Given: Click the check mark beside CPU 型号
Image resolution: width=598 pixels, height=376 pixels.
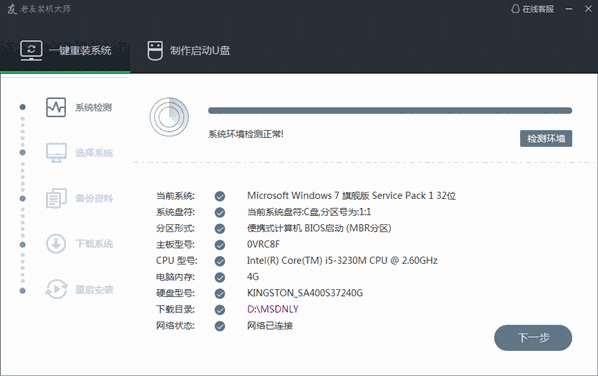Looking at the screenshot, I should point(220,261).
